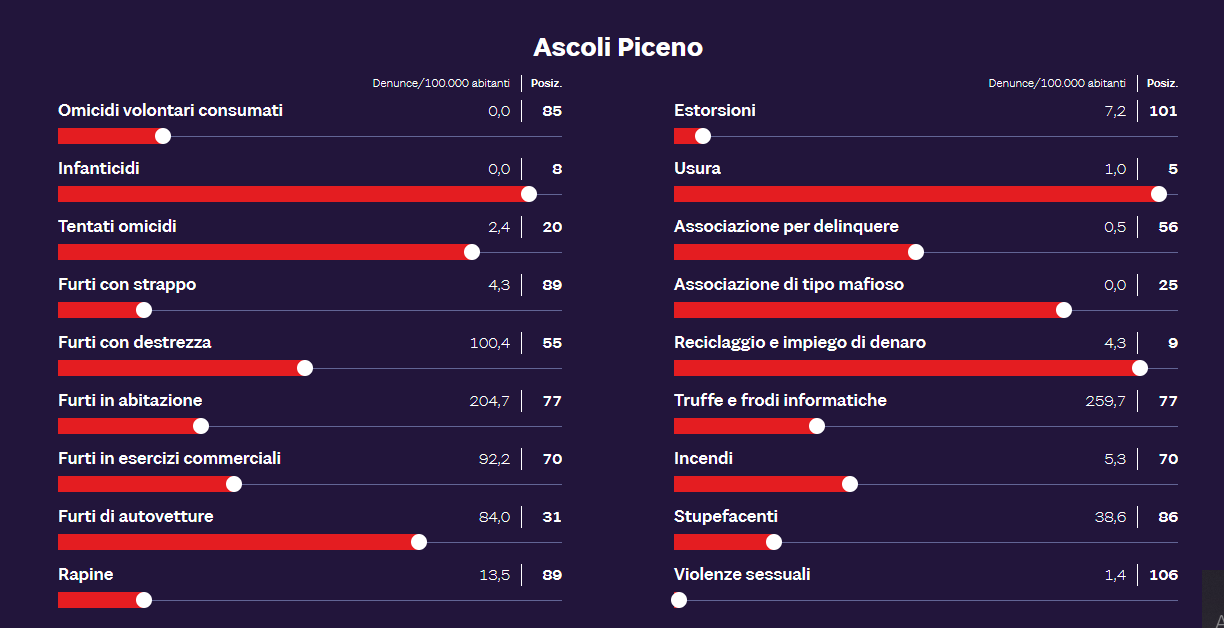Click the Ascoli Piceno heading

click(618, 47)
